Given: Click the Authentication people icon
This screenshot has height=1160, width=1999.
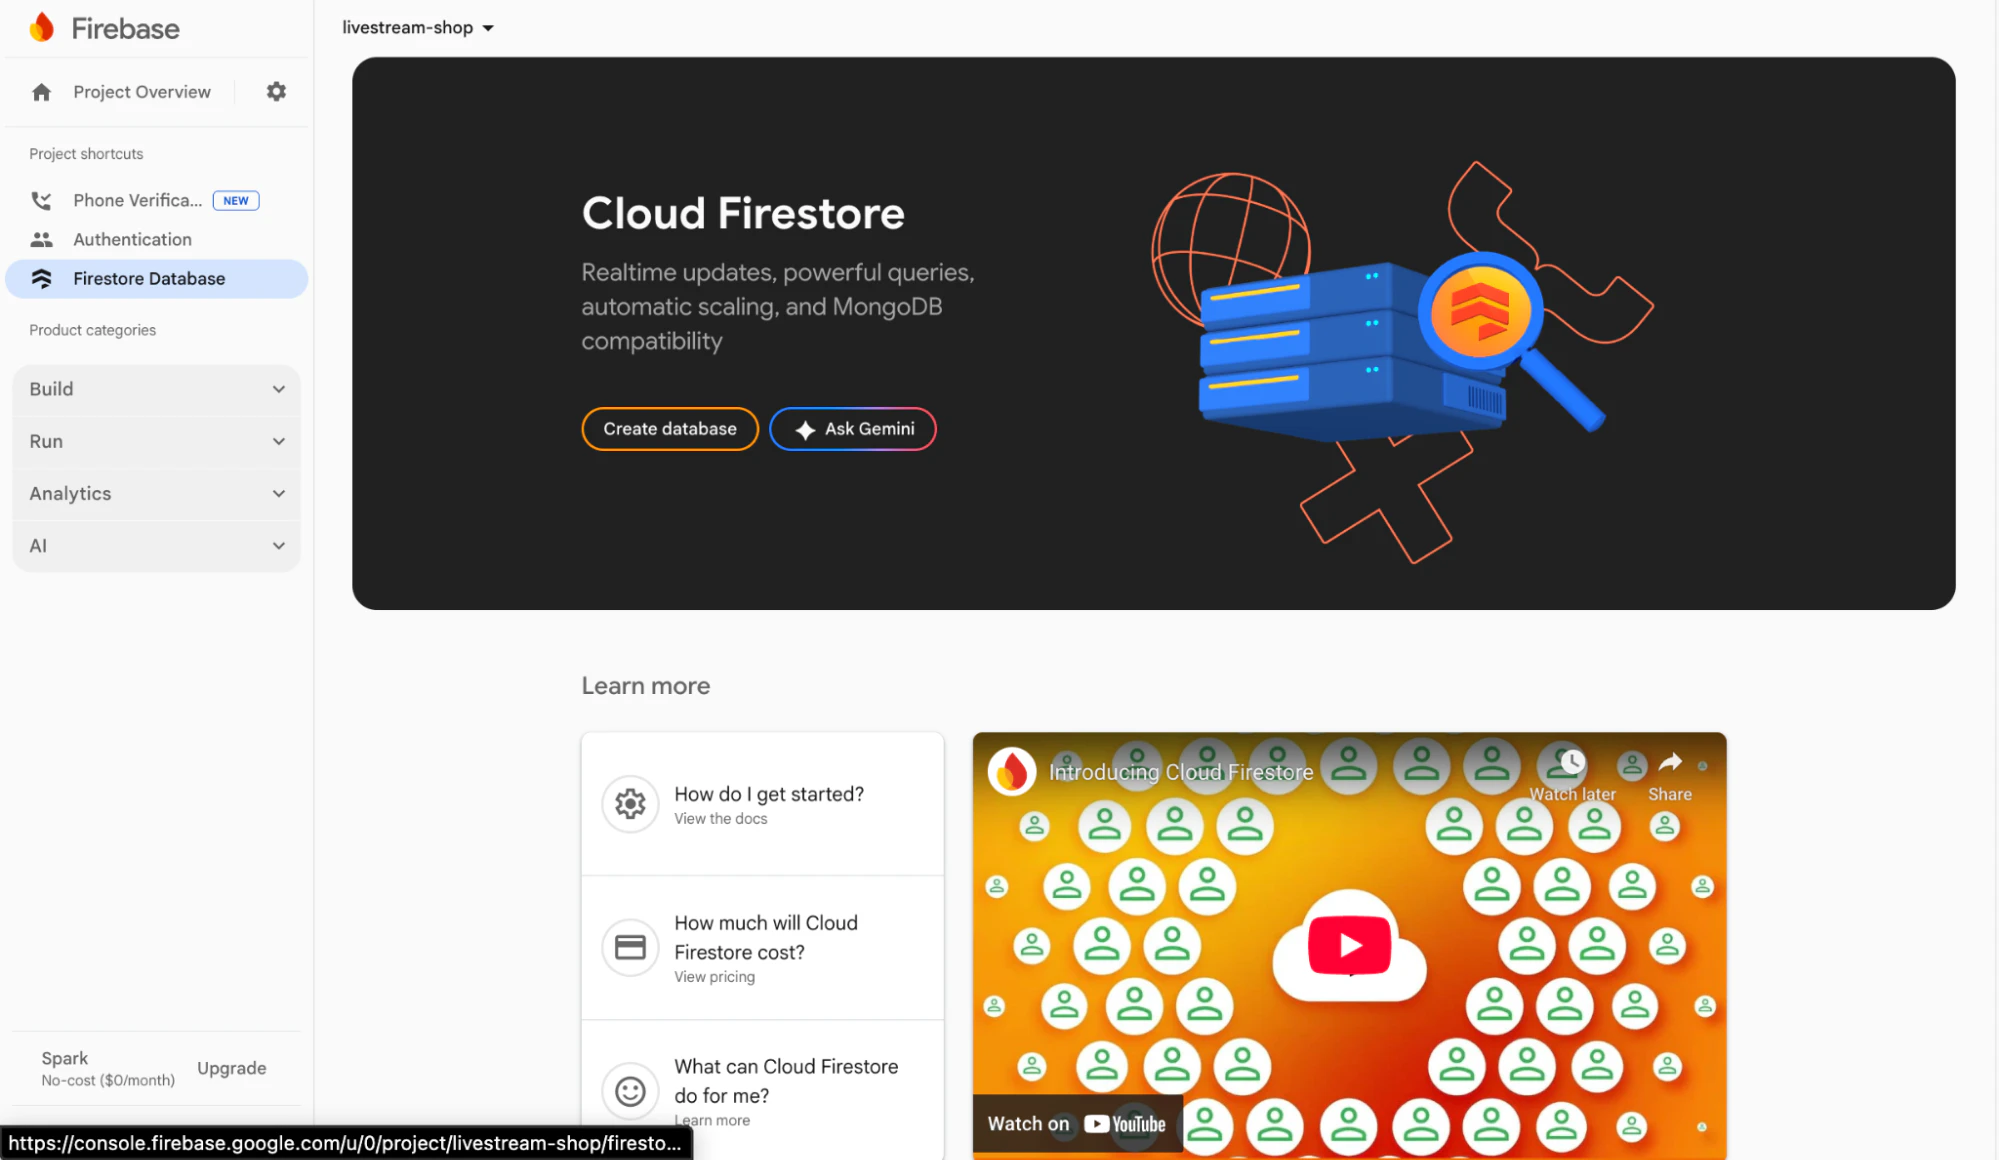Looking at the screenshot, I should (x=41, y=240).
